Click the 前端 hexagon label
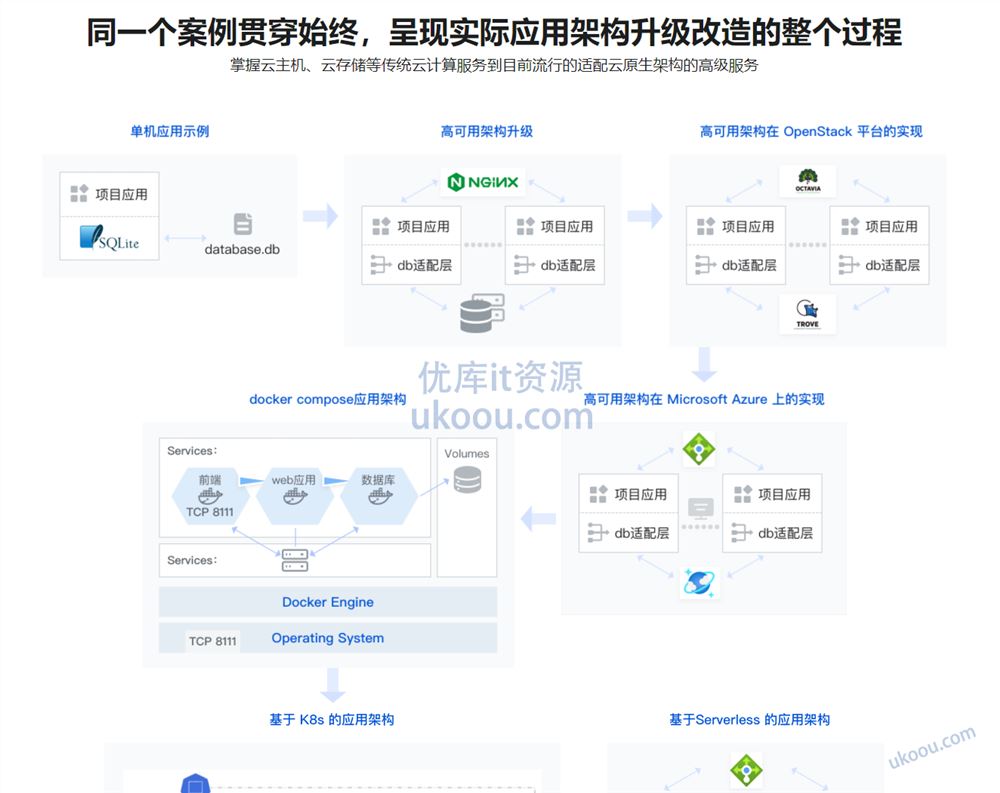1000x793 pixels. (210, 480)
